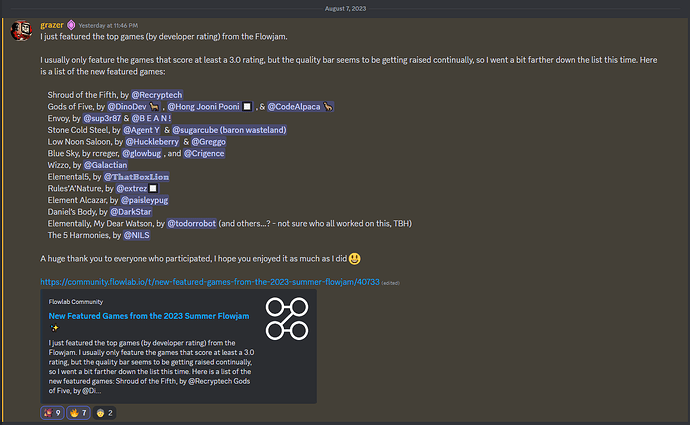Click the grazer username
This screenshot has width=690, height=425.
click(x=52, y=25)
